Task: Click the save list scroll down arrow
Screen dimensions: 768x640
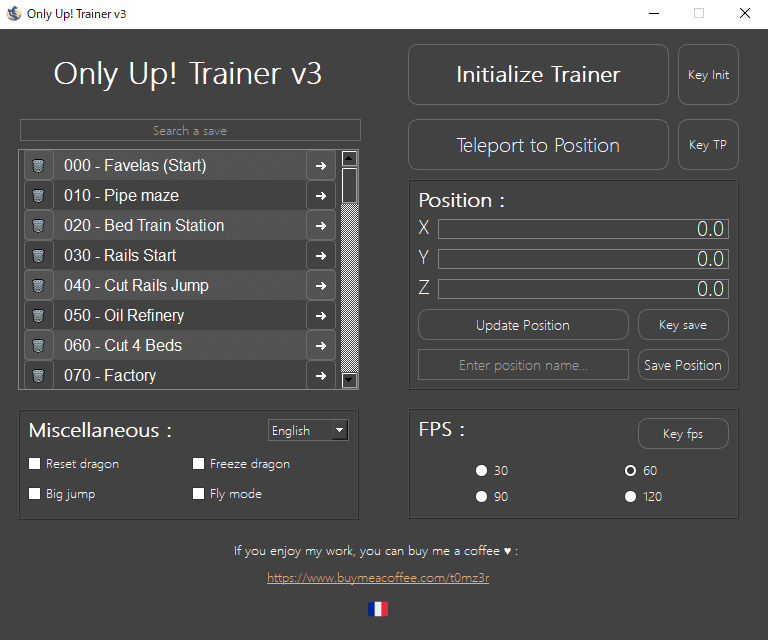Action: pyautogui.click(x=349, y=380)
